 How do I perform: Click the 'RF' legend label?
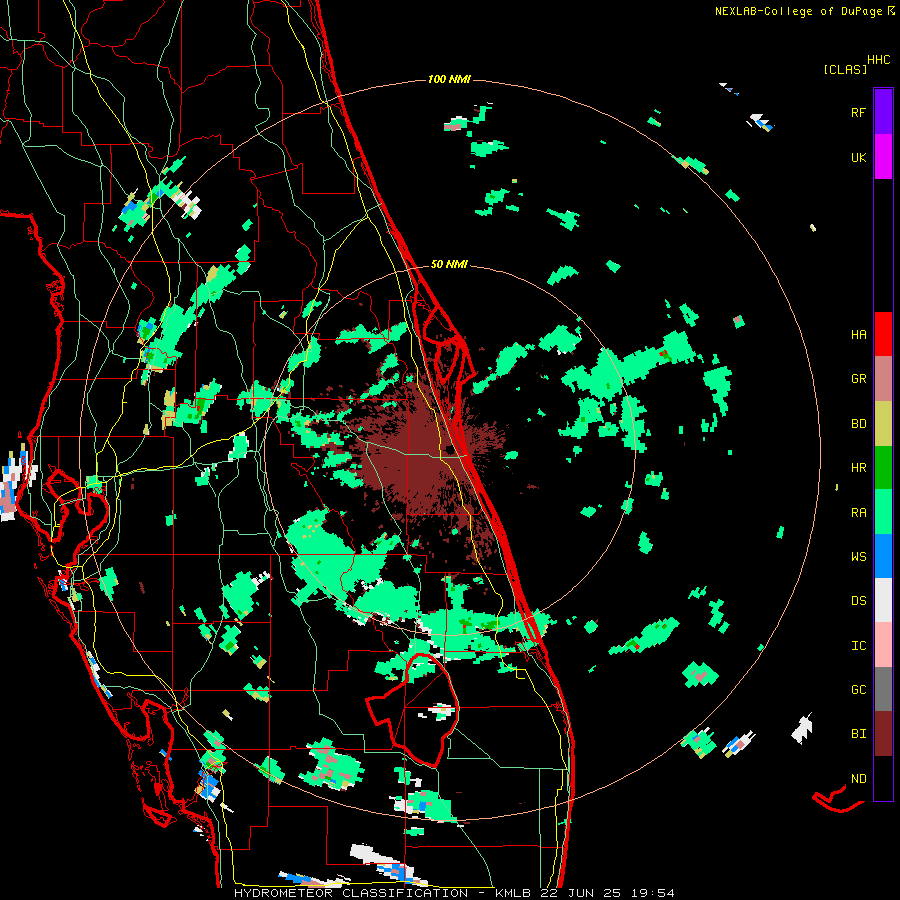pyautogui.click(x=858, y=112)
